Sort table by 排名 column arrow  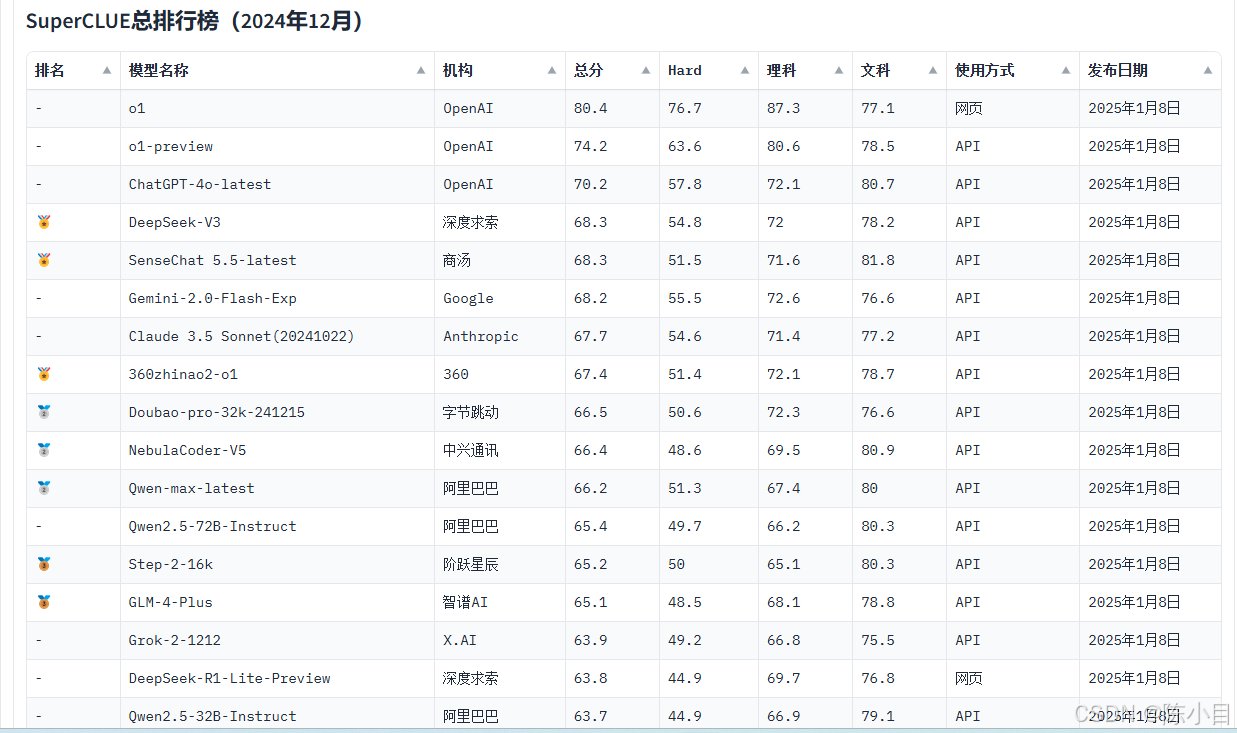click(x=107, y=71)
